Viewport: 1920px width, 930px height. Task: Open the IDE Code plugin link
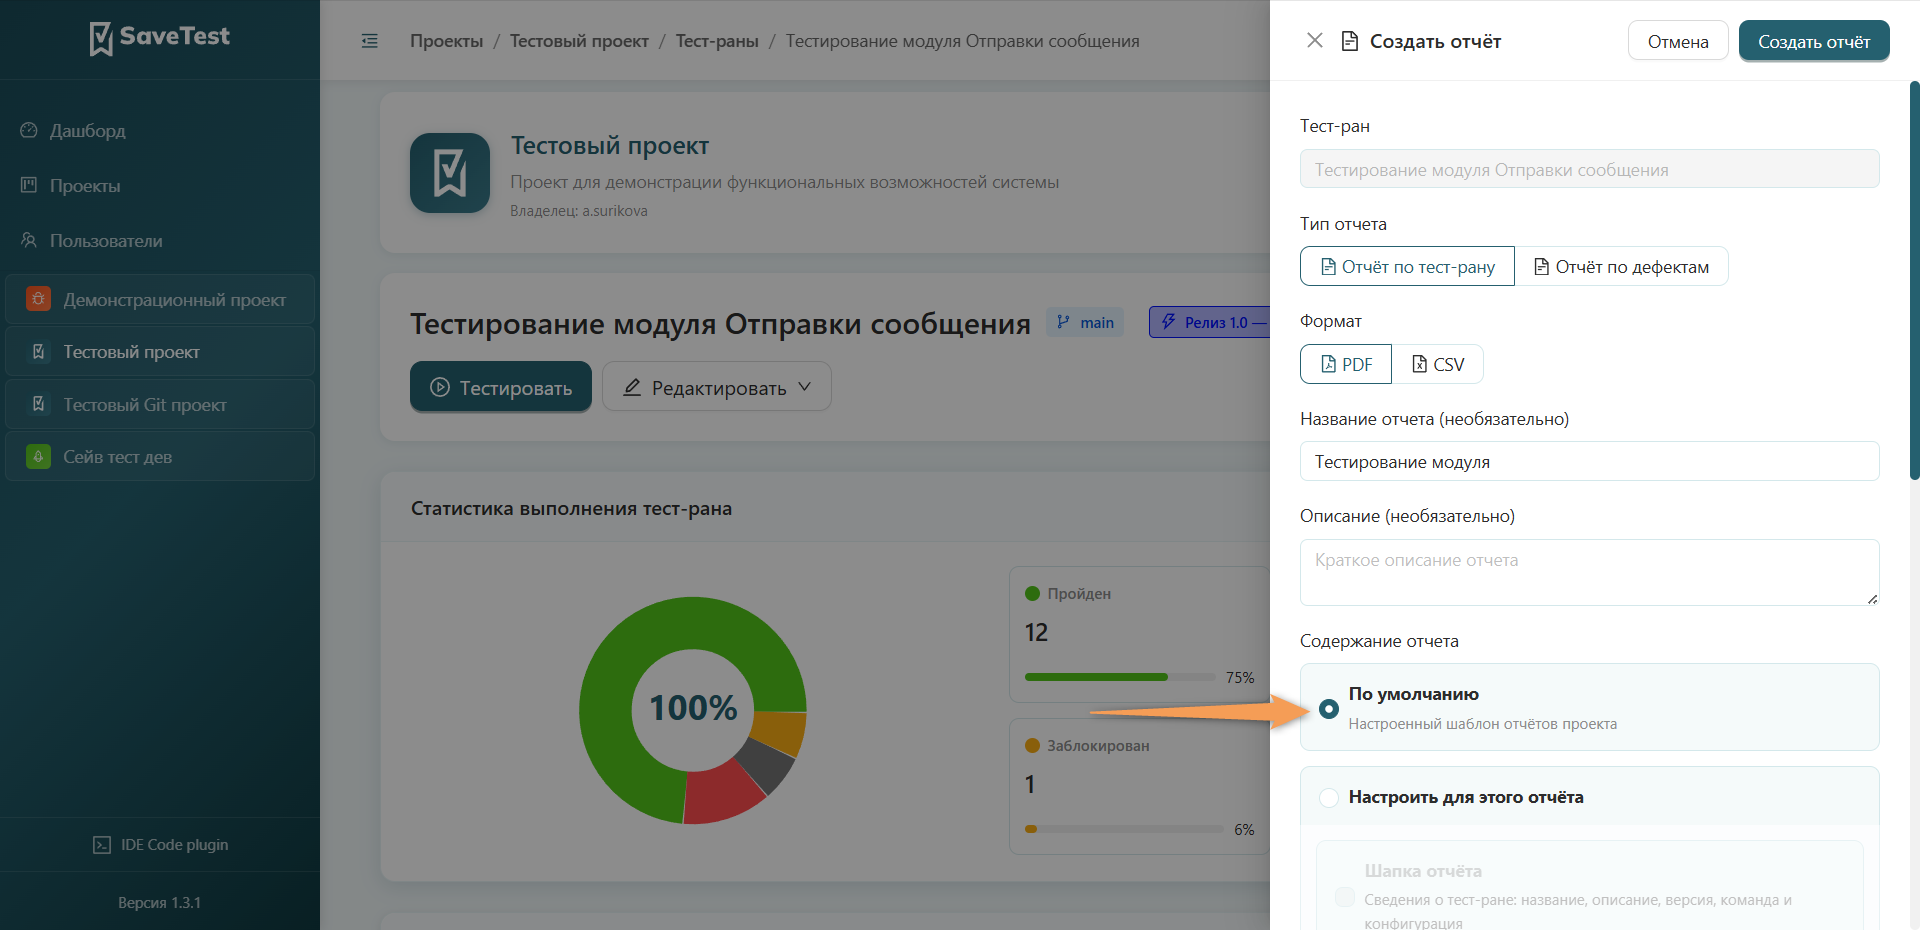[160, 845]
